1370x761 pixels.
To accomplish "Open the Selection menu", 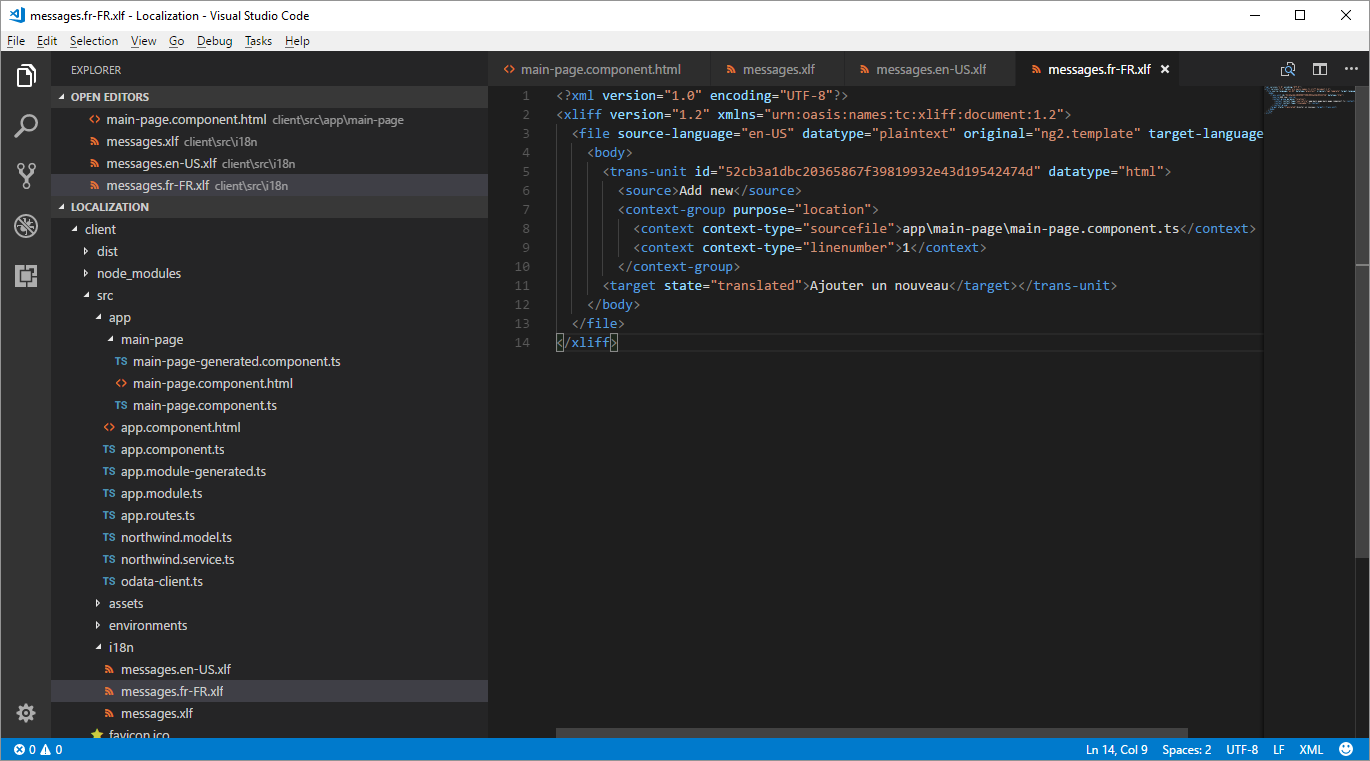I will click(94, 41).
